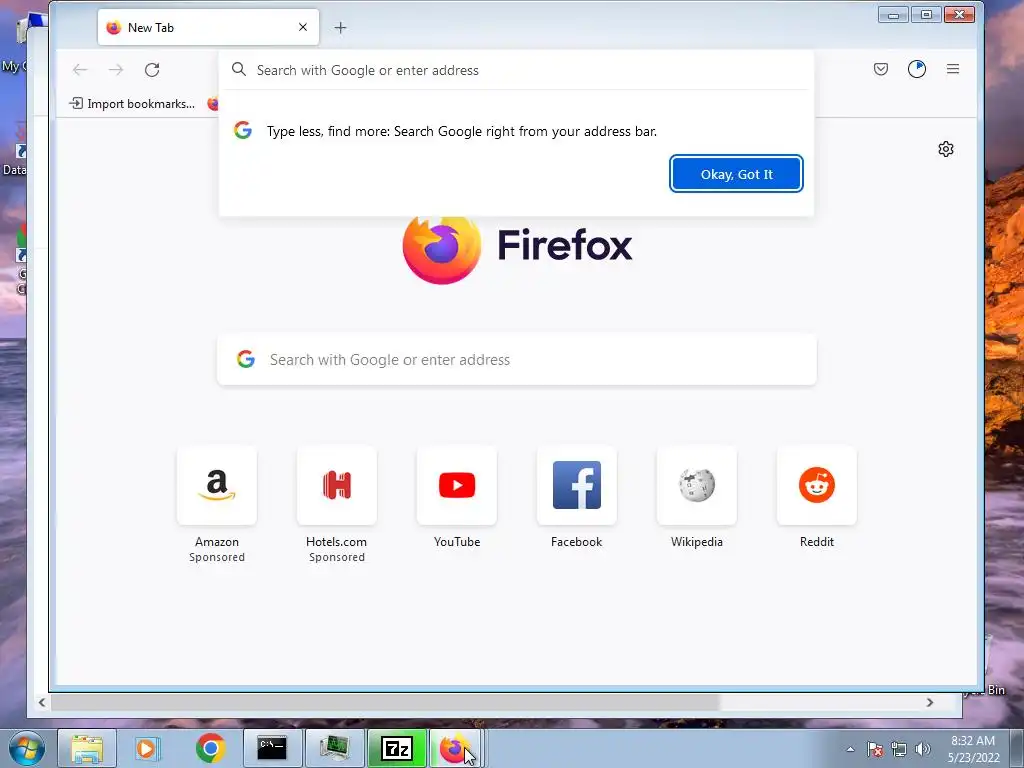Image resolution: width=1024 pixels, height=768 pixels.
Task: Click the Firefox logo on new tab page
Action: pyautogui.click(x=442, y=249)
